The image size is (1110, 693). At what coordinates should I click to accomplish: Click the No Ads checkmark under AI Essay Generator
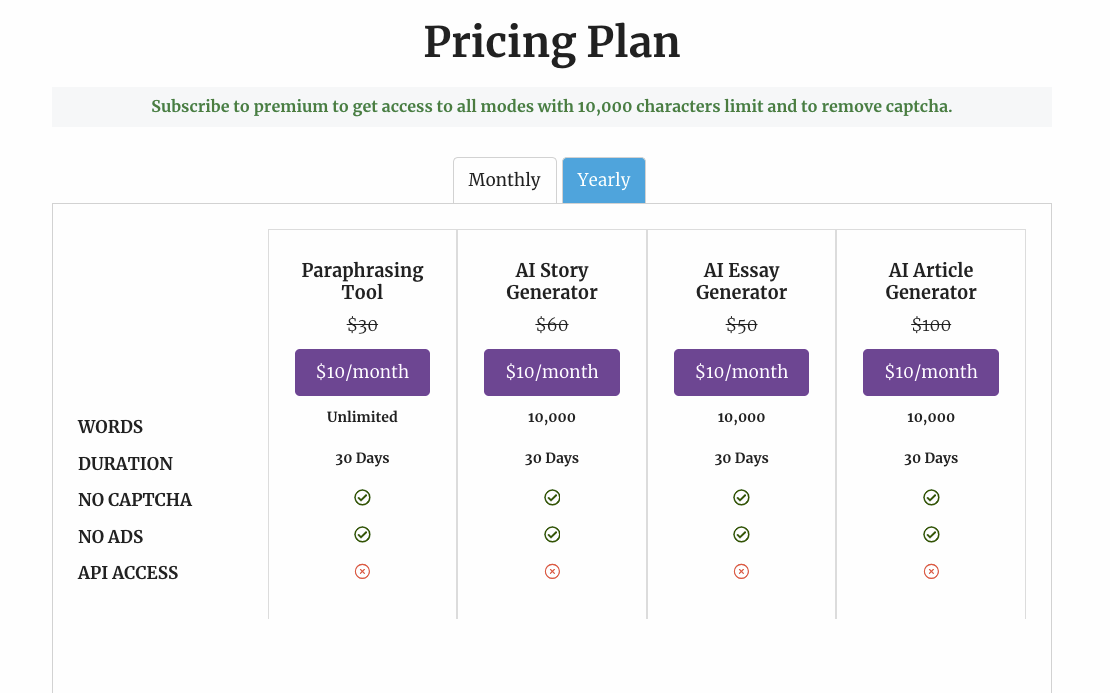click(741, 534)
